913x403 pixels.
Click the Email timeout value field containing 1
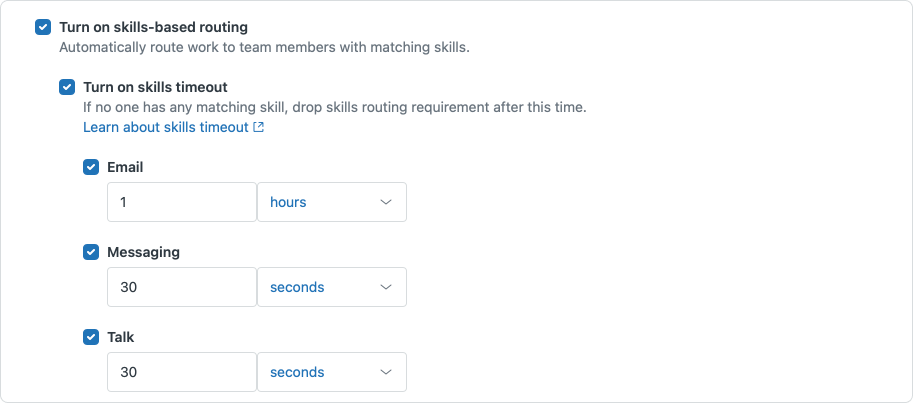tap(181, 202)
